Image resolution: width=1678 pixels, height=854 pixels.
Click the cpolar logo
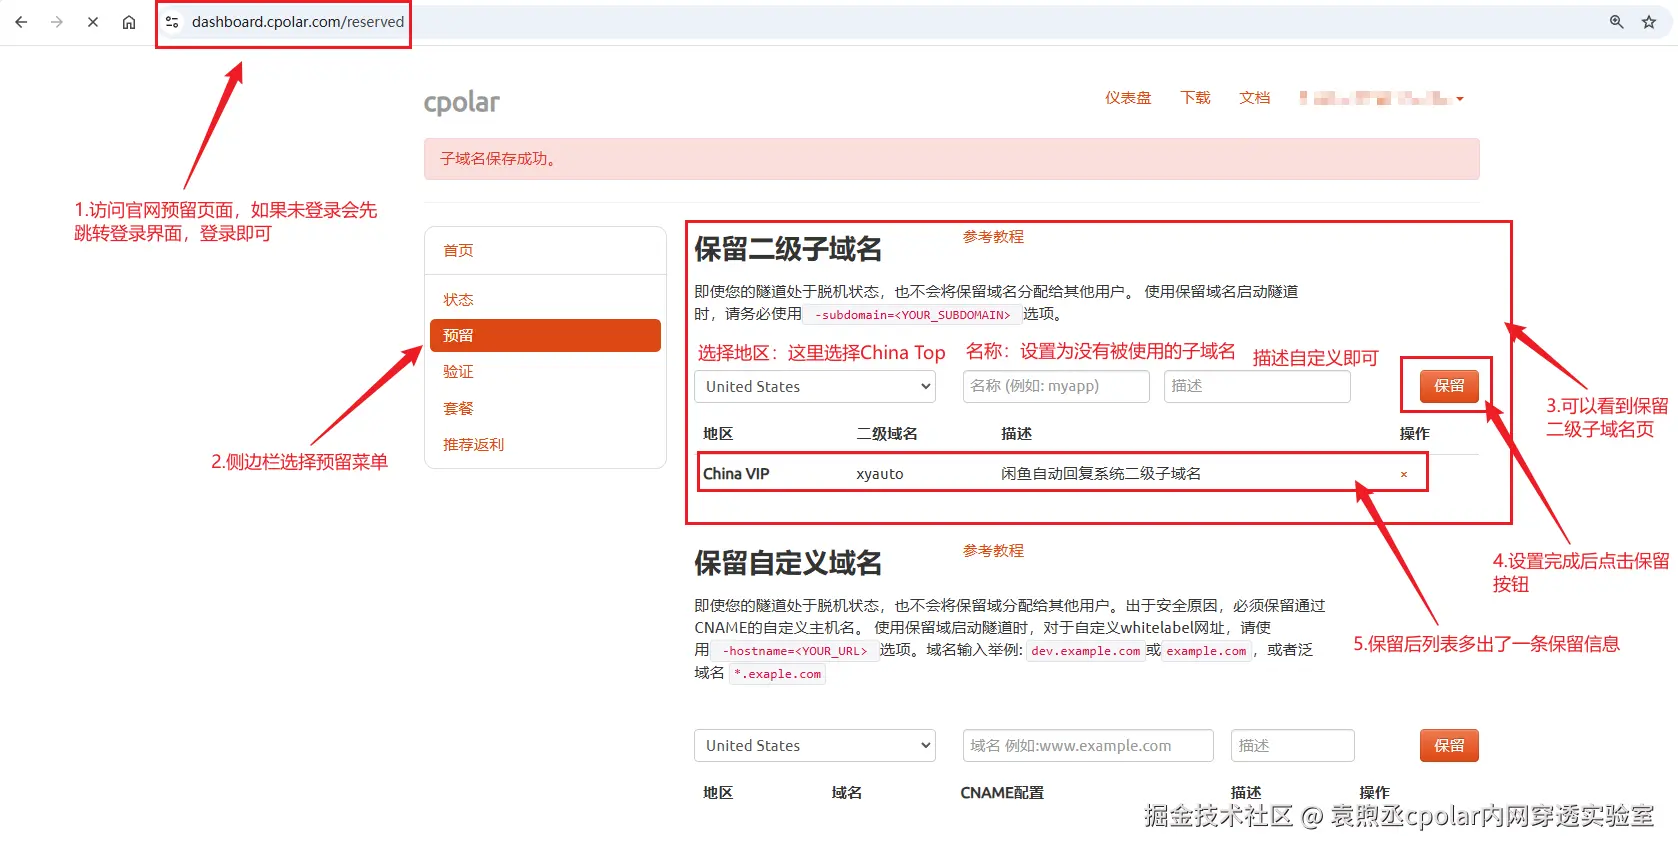[x=461, y=102]
